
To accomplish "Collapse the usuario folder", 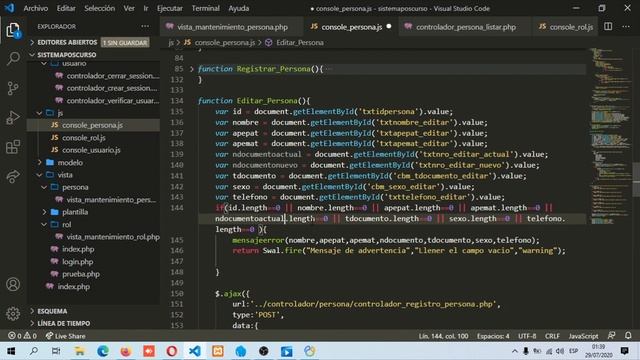I will (x=74, y=64).
